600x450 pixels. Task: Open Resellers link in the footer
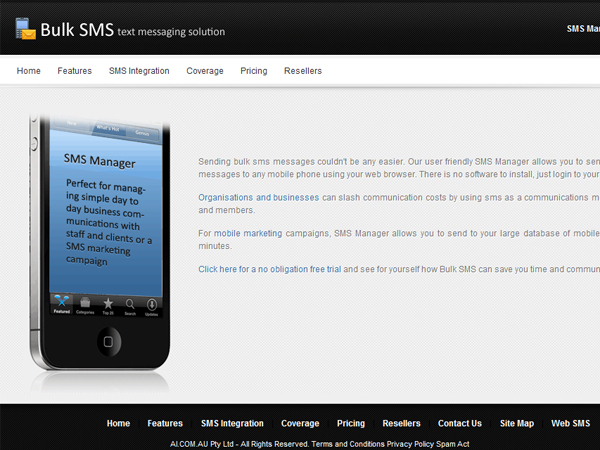click(401, 423)
